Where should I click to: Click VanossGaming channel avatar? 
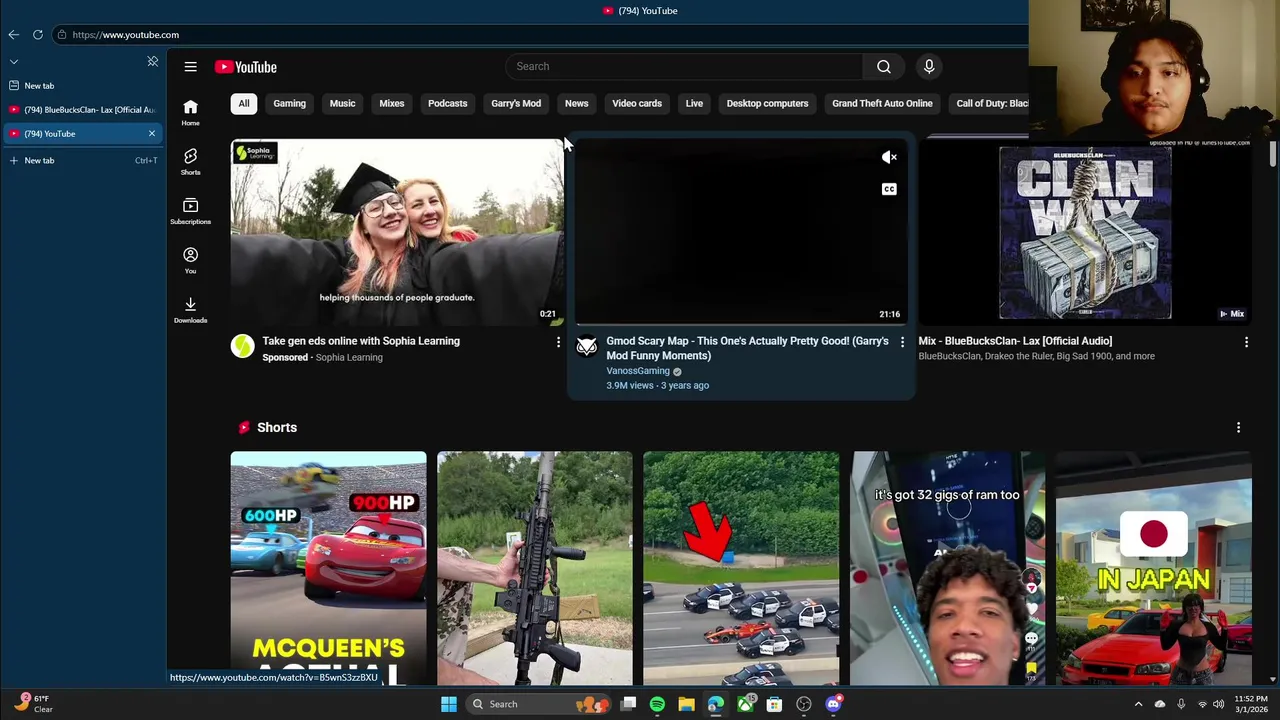(587, 346)
